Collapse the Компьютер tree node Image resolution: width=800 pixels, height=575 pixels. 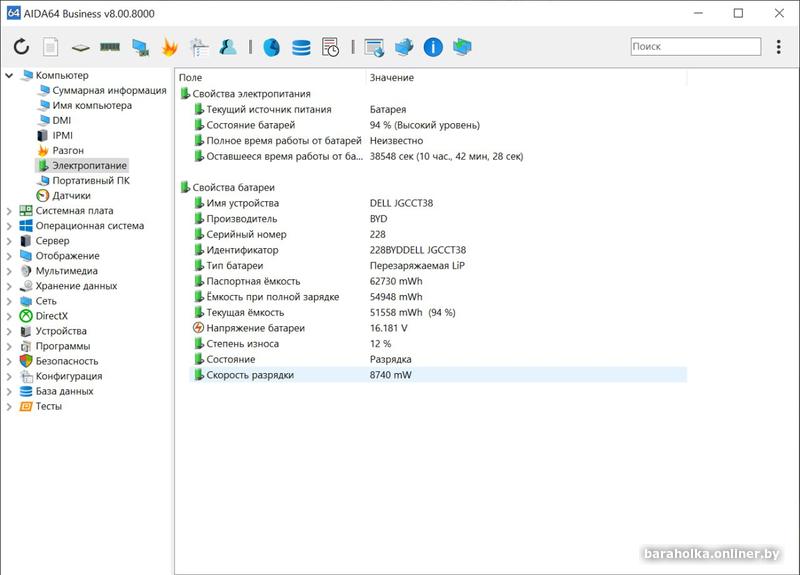[x=9, y=76]
